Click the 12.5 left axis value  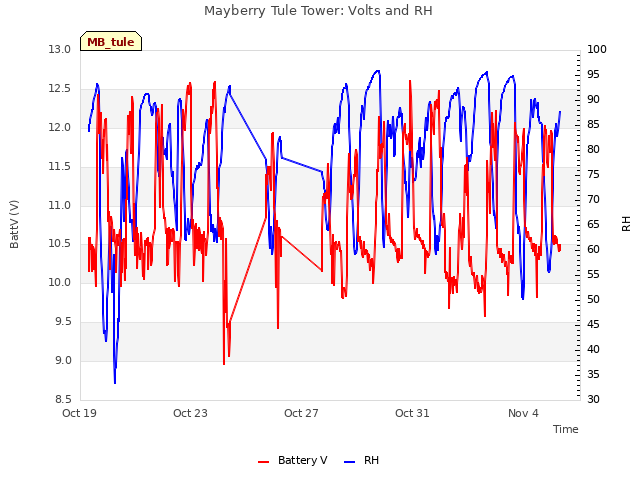60,89
